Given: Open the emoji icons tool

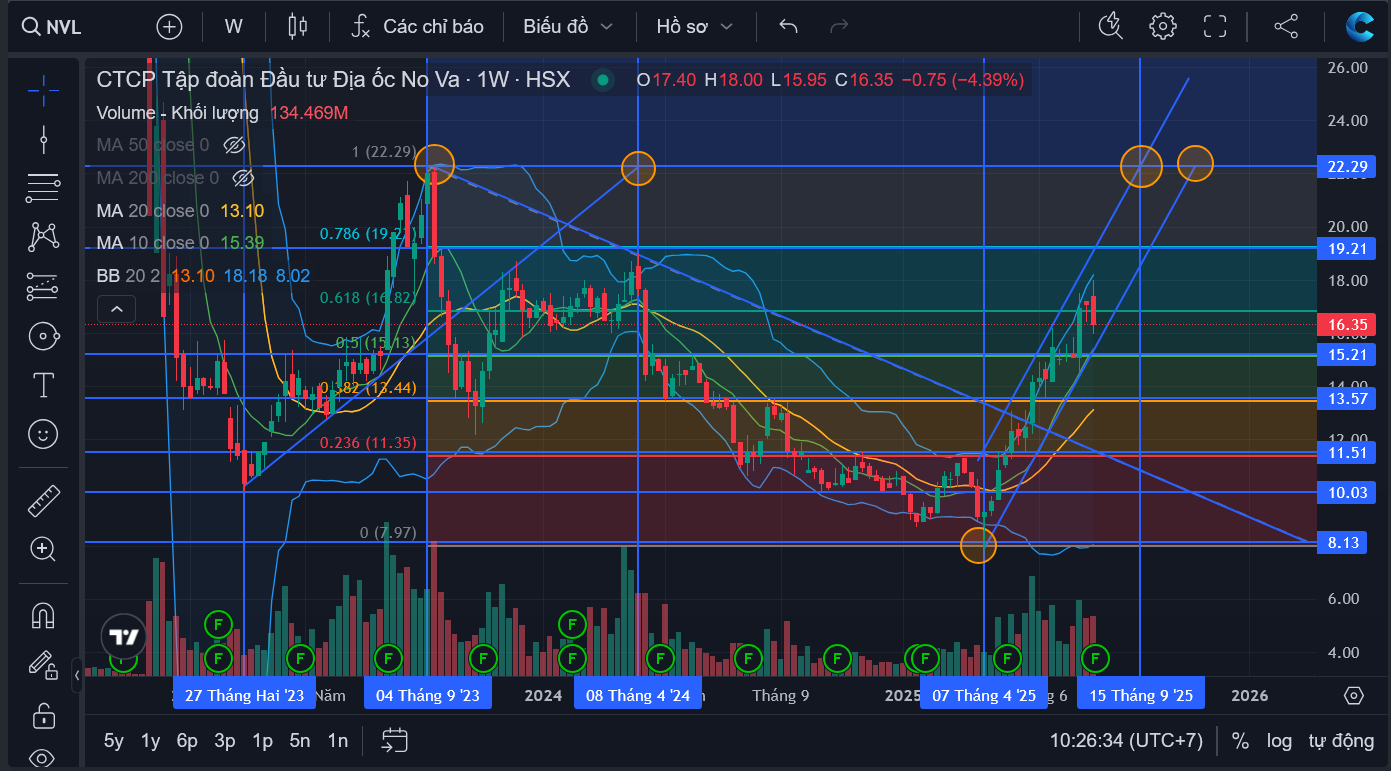Looking at the screenshot, I should click(x=43, y=434).
